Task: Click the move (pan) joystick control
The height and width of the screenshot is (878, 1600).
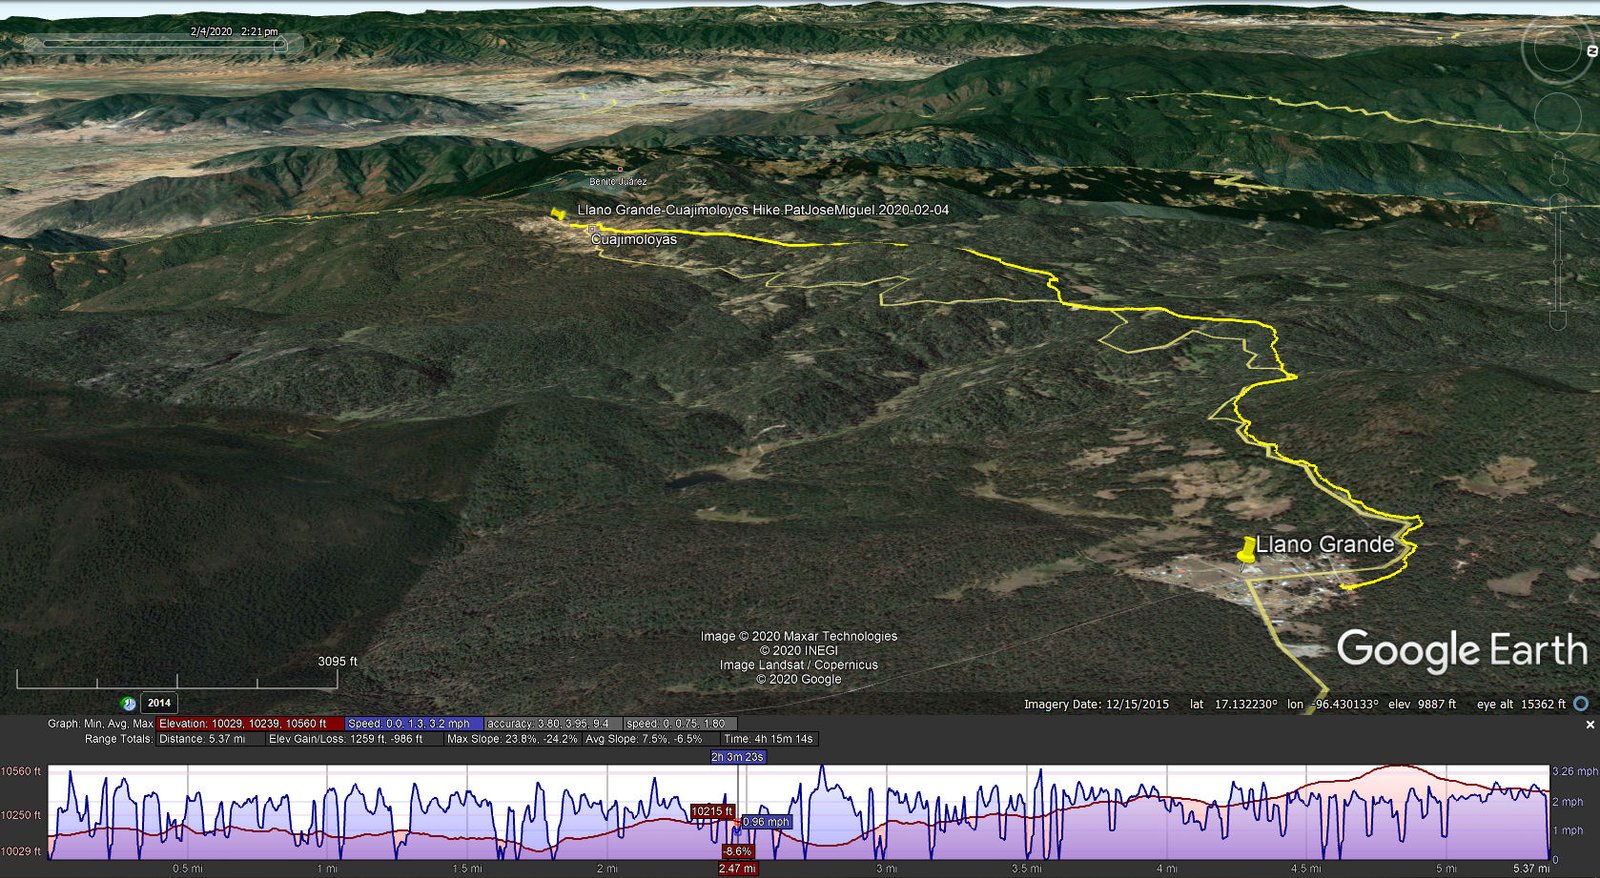Action: click(1557, 115)
